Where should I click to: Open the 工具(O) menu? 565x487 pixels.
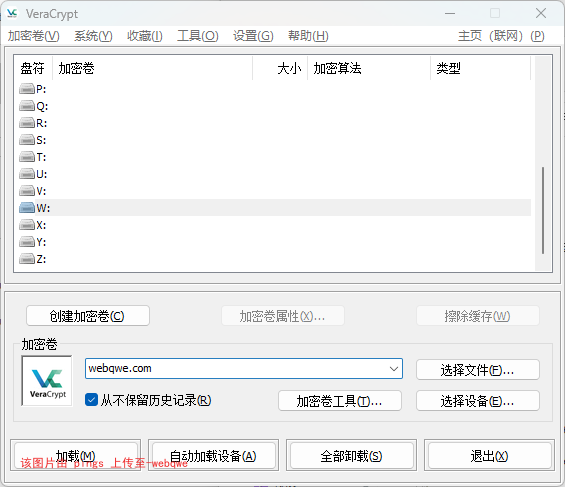point(198,36)
